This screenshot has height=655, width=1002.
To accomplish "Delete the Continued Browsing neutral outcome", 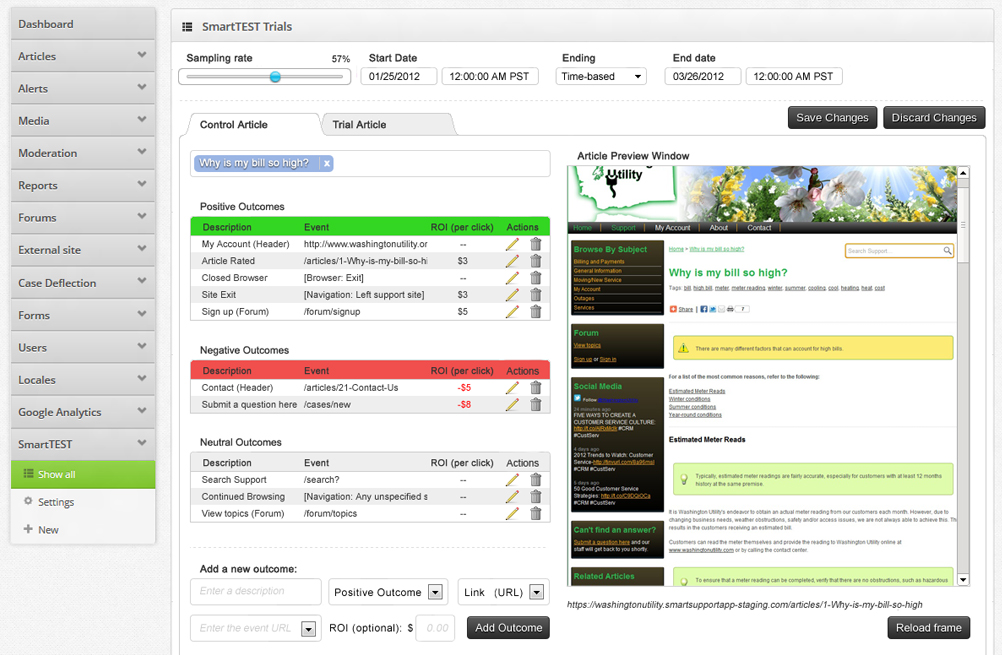I will click(536, 496).
